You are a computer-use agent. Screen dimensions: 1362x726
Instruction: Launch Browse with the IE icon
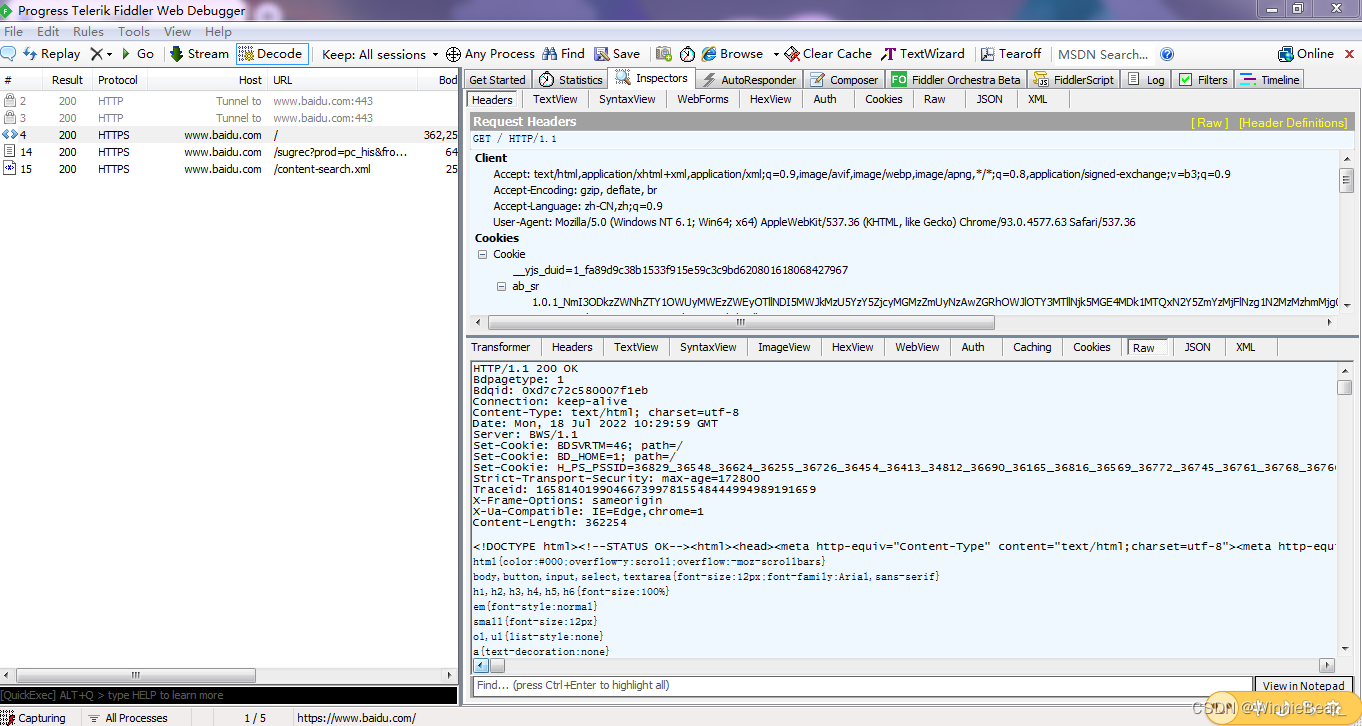tap(732, 54)
